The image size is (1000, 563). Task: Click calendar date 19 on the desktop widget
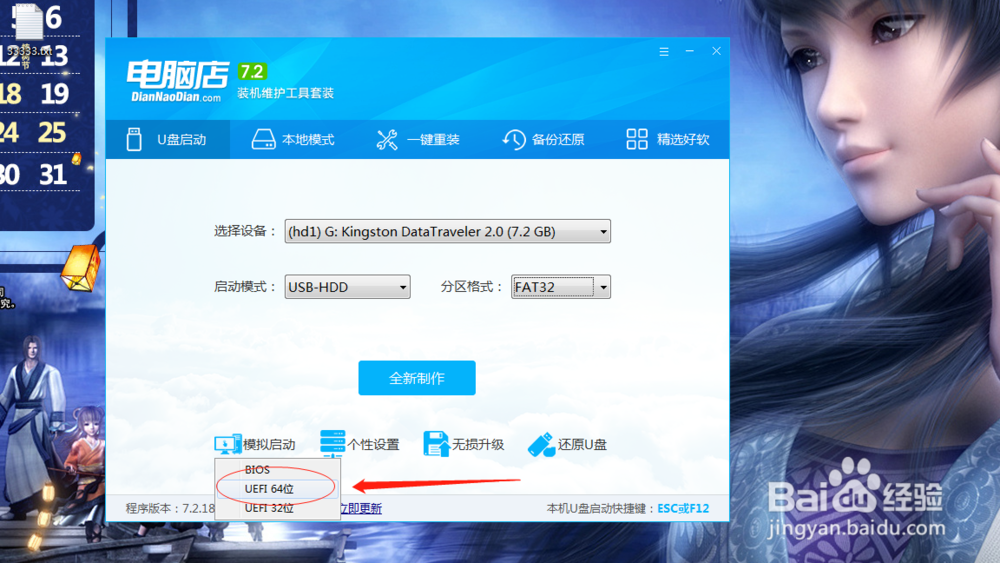(x=54, y=94)
